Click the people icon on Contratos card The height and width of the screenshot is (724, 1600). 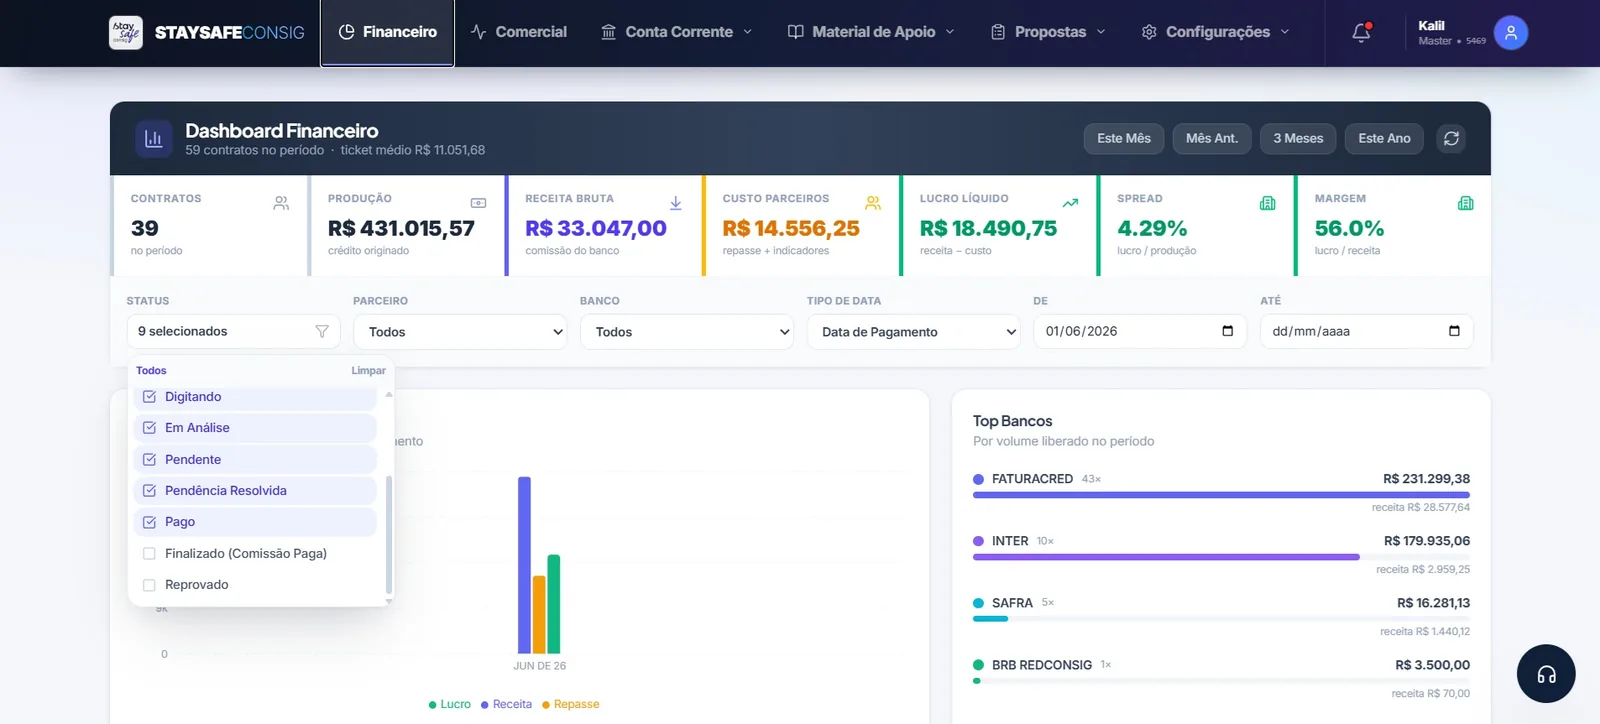pyautogui.click(x=281, y=203)
